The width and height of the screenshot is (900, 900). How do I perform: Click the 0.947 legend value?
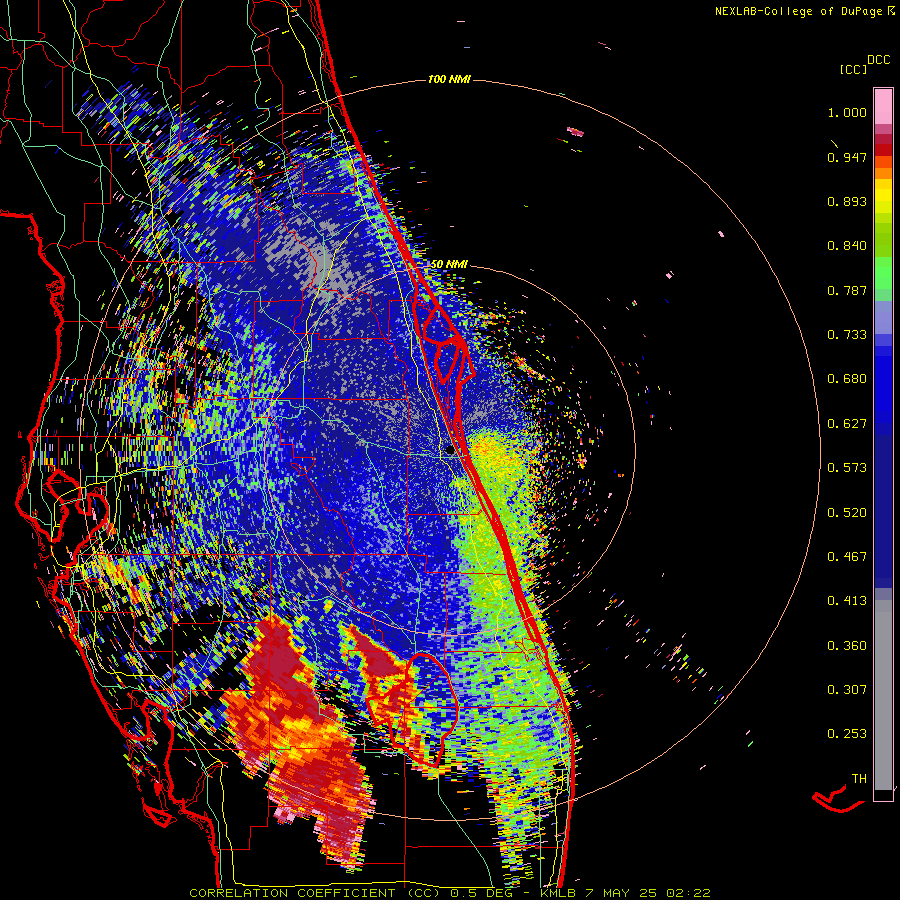[x=847, y=157]
